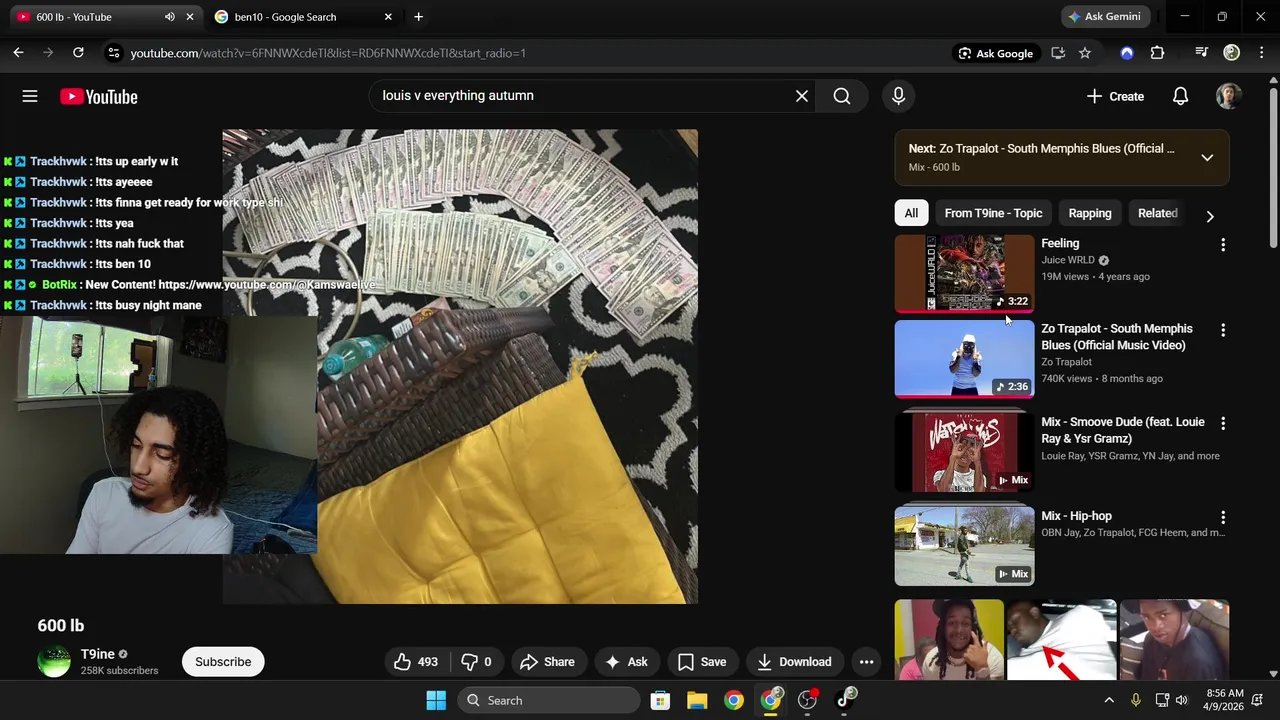Show hidden system tray icons
Image resolution: width=1280 pixels, height=720 pixels.
(x=1108, y=700)
